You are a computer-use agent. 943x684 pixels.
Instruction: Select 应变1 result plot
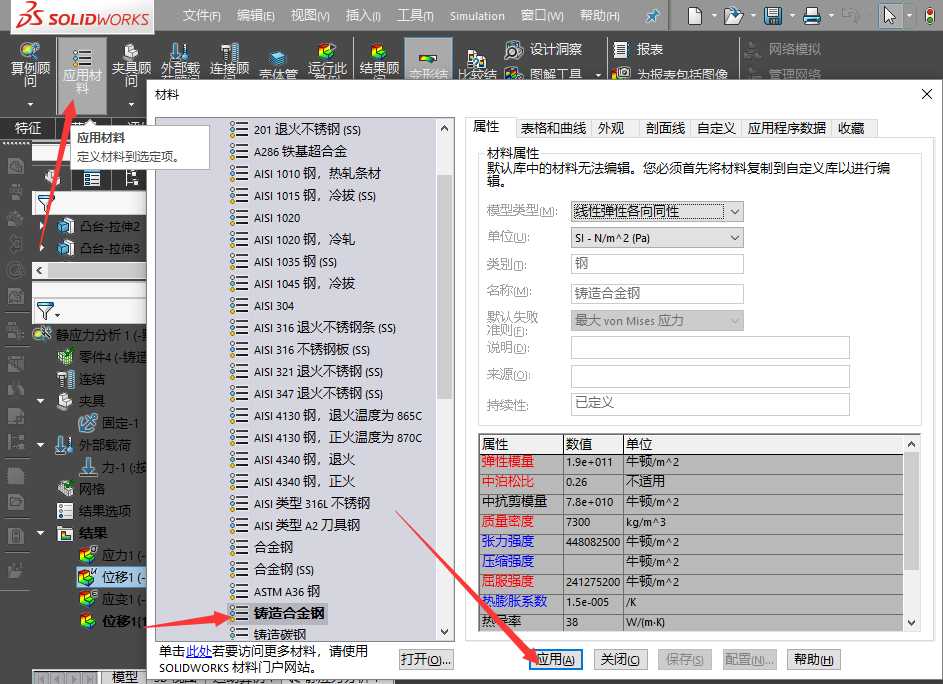click(x=112, y=599)
